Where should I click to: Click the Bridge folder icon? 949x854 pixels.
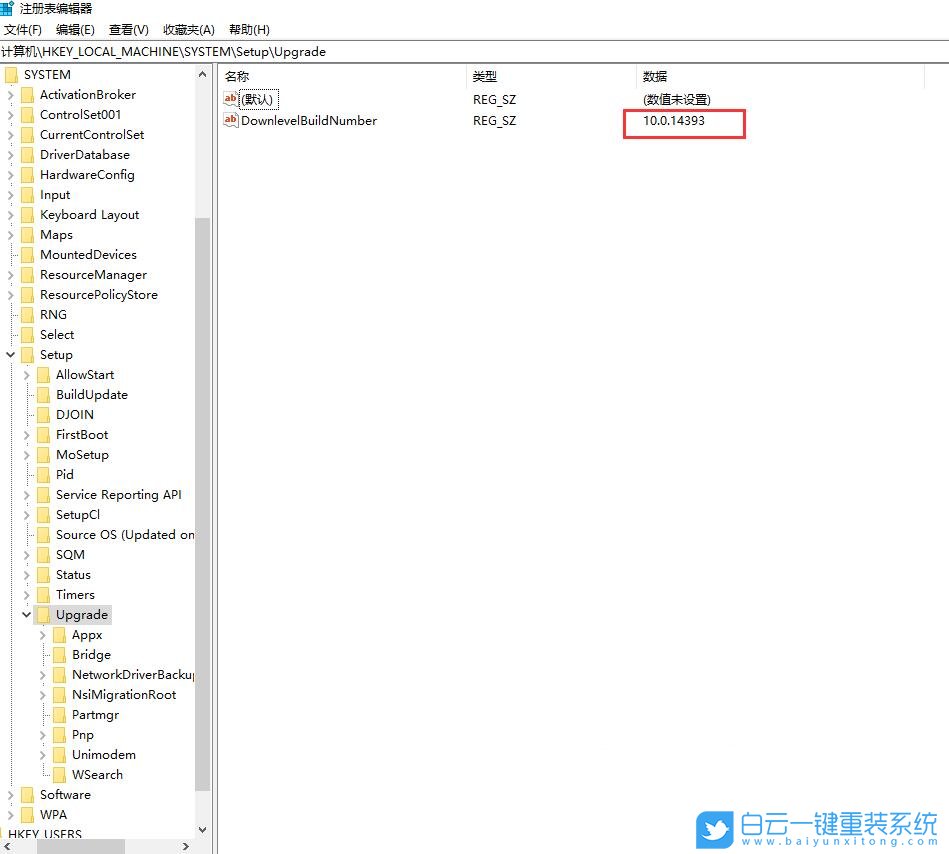click(58, 654)
